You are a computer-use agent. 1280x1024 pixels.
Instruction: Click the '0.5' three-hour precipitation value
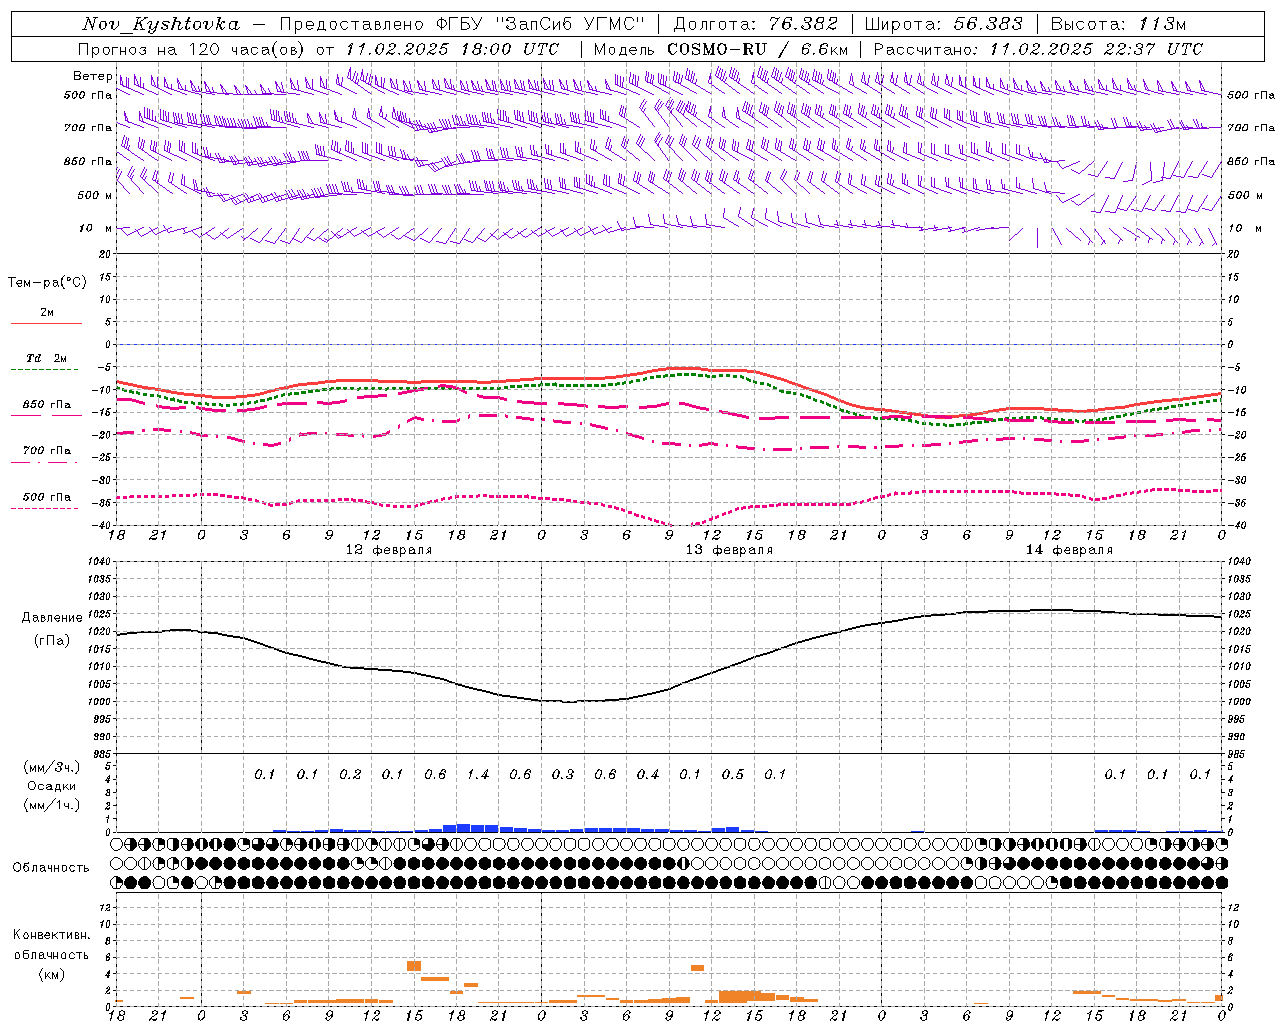[x=733, y=774]
